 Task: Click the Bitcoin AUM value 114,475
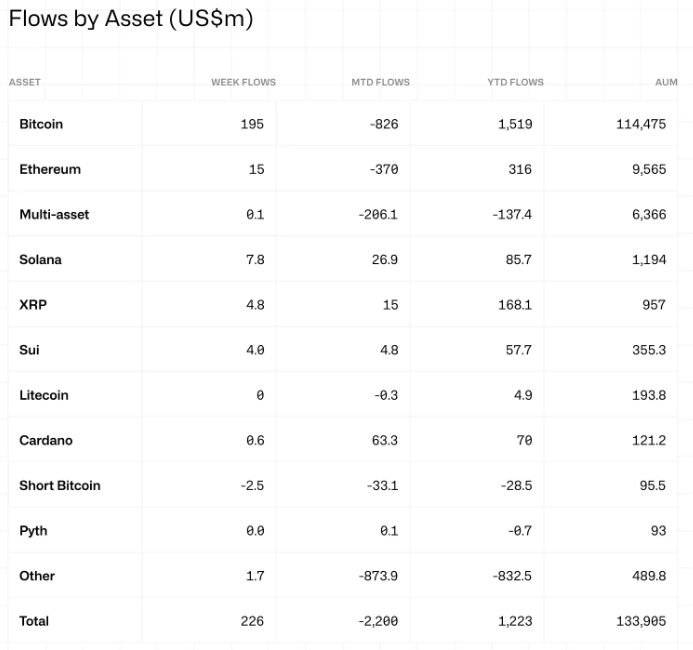tap(641, 124)
